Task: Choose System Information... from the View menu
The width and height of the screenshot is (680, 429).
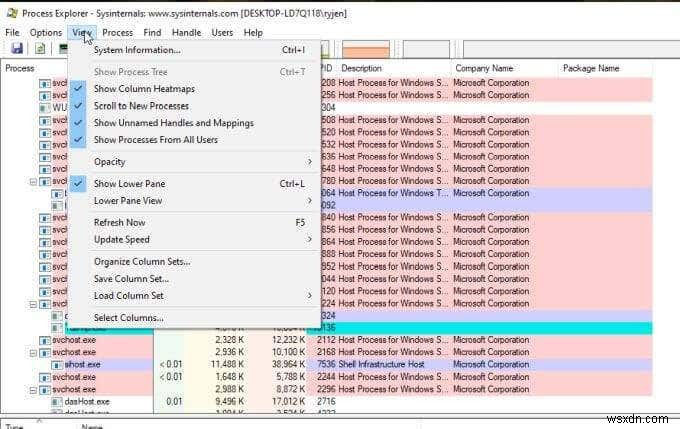Action: 194,50
